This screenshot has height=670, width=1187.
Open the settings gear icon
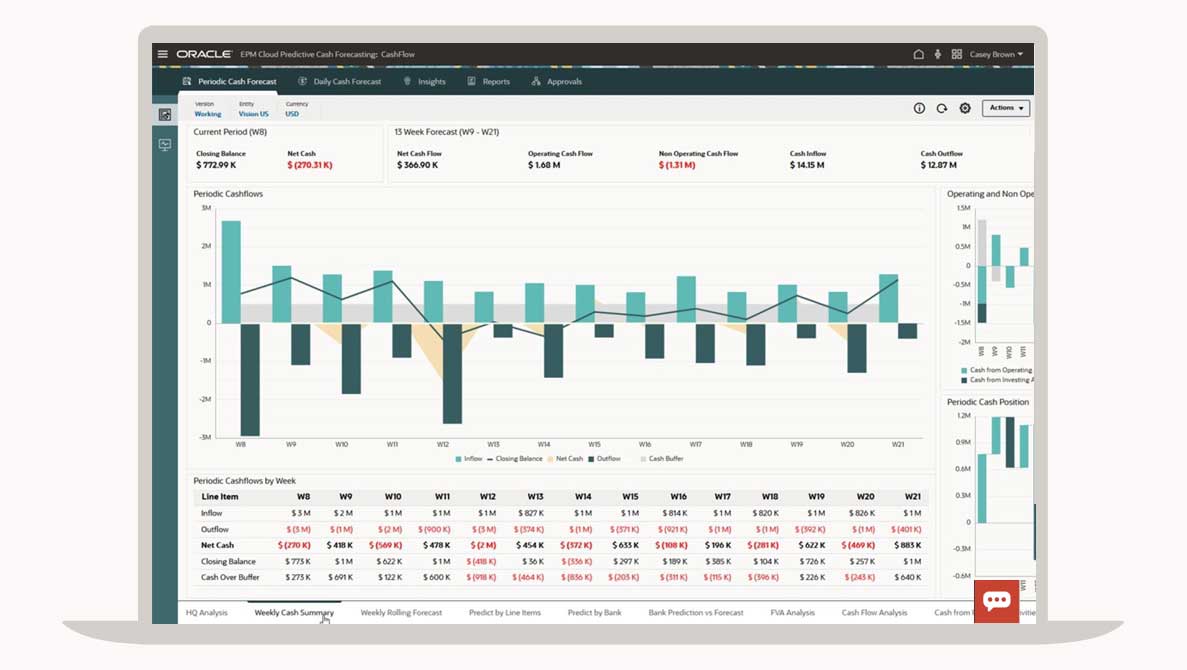tap(965, 108)
